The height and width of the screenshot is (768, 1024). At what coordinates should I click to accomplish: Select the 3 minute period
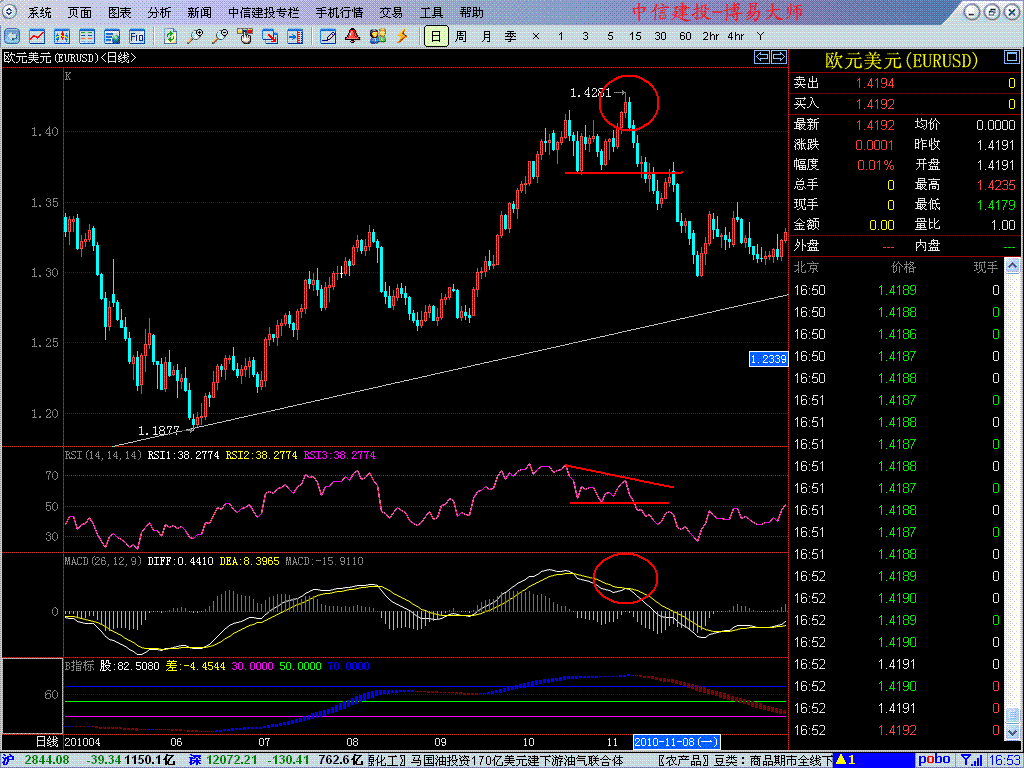click(585, 37)
